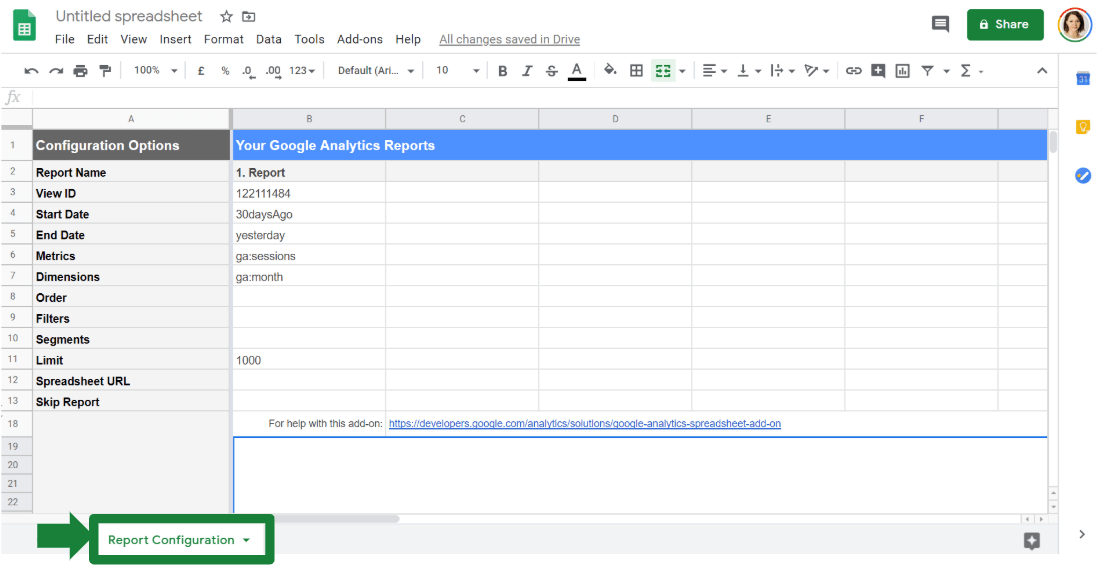Open the font size dropdown
The image size is (1104, 570).
(x=457, y=71)
